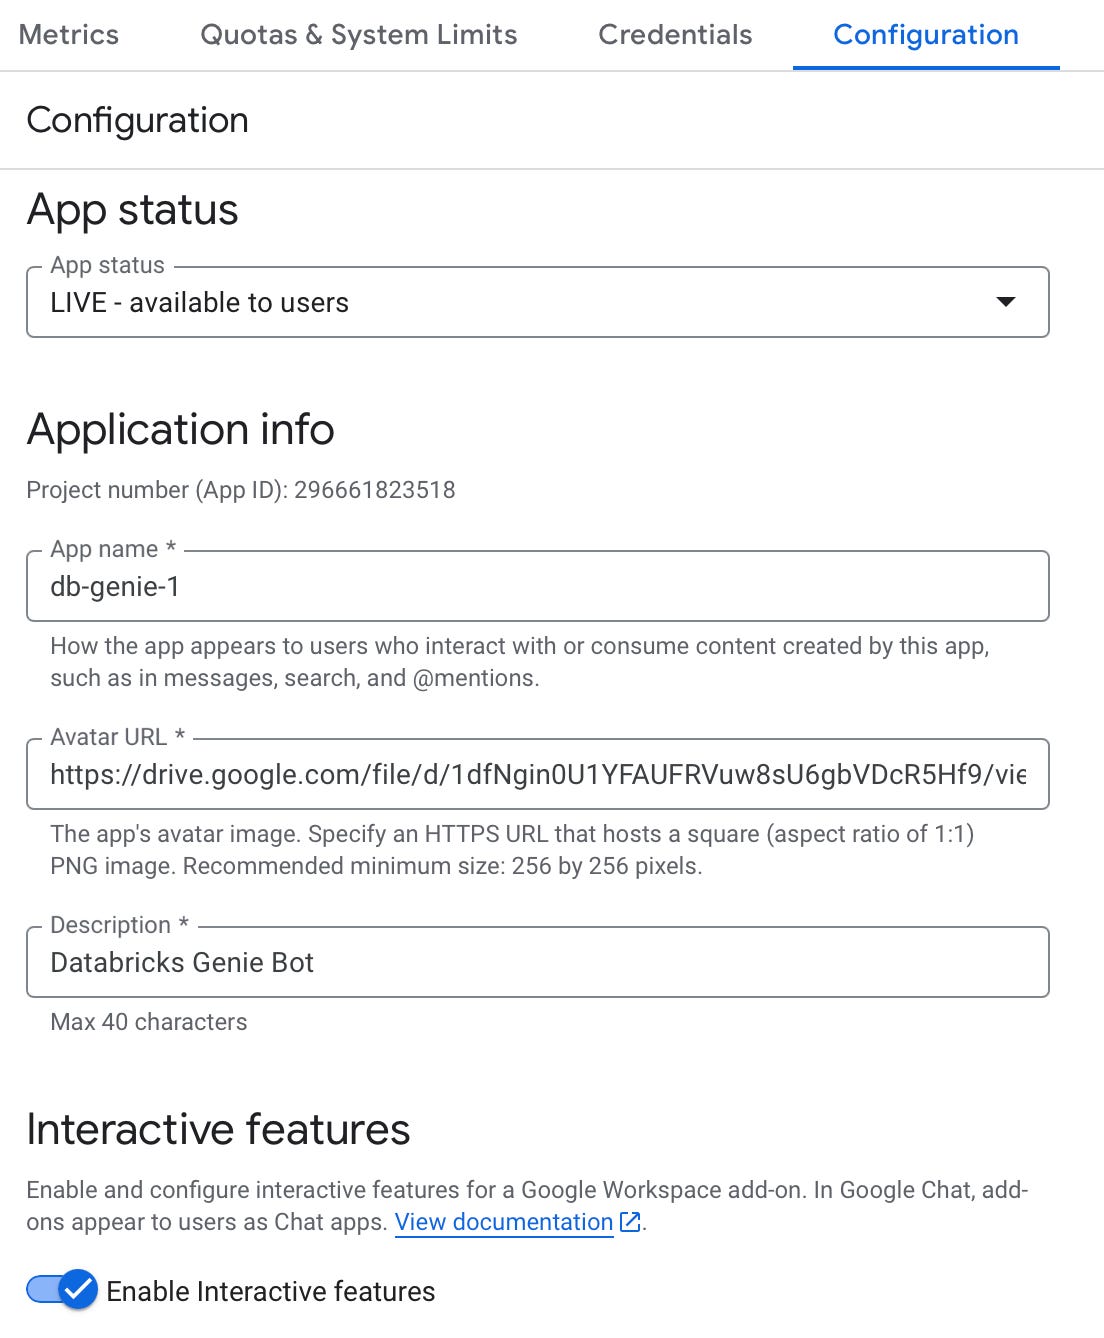Click the App status dropdown arrow

(1006, 302)
